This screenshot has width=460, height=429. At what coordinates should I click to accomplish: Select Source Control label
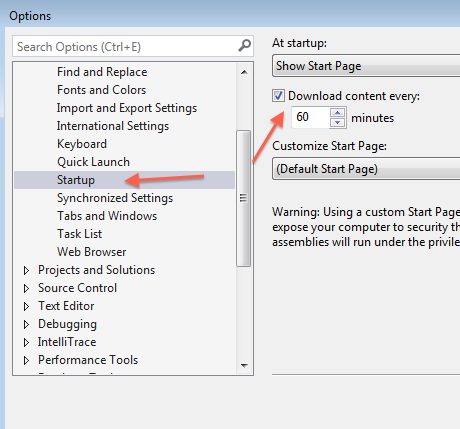[x=77, y=288]
